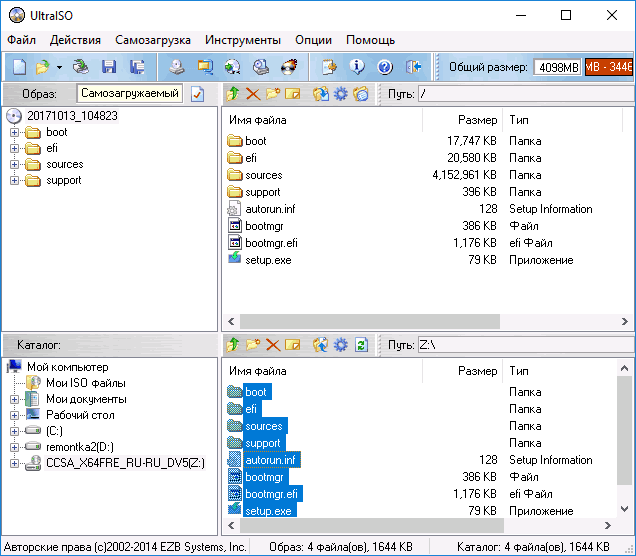This screenshot has height=556, width=636.
Task: Click the Extract icon in image pane toolbar
Action: pos(321,94)
